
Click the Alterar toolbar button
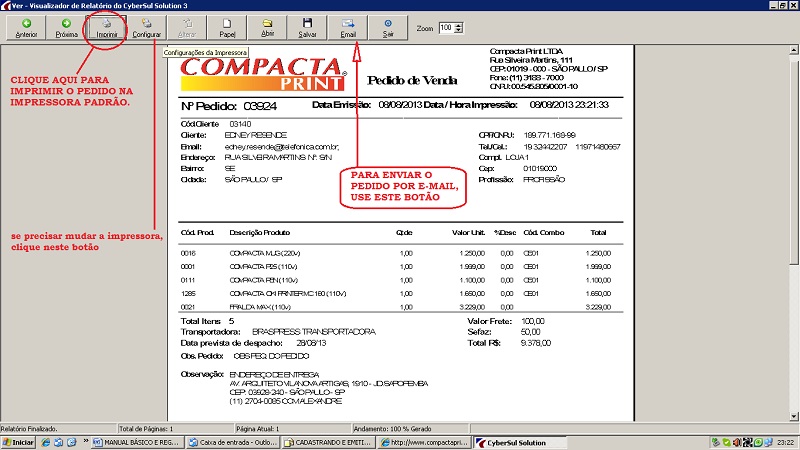(187, 28)
